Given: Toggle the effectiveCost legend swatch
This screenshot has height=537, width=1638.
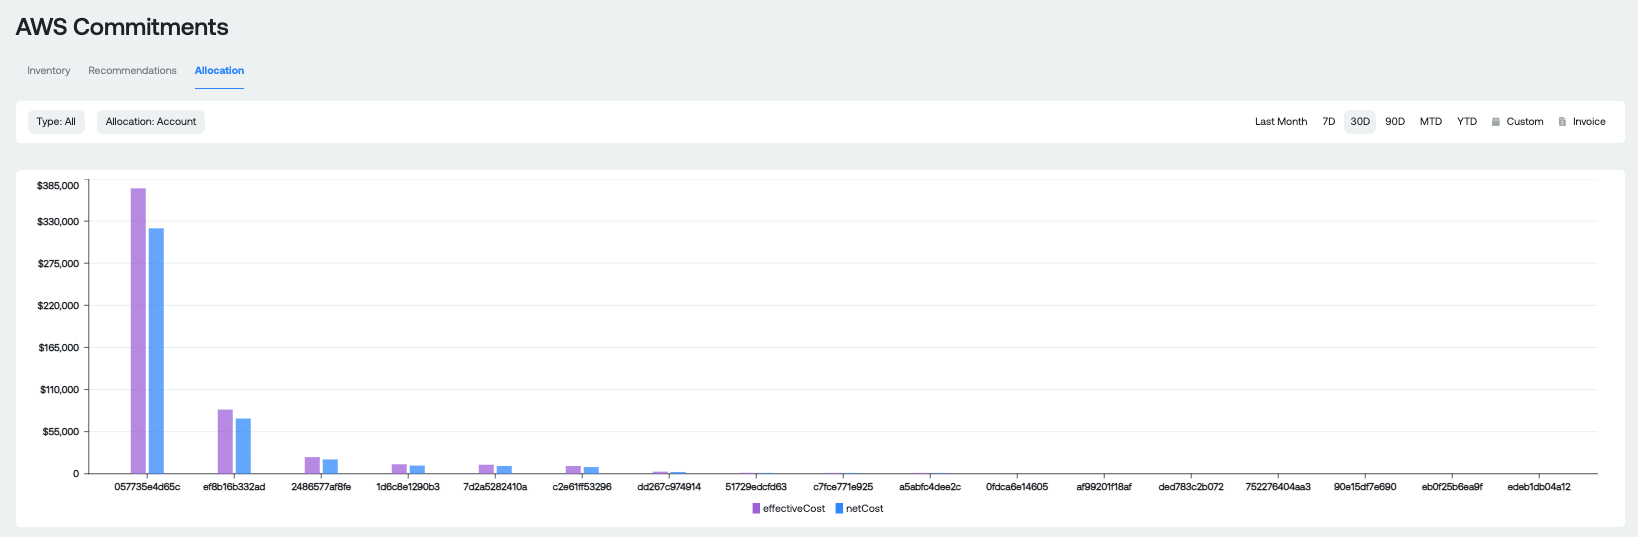Looking at the screenshot, I should [756, 509].
